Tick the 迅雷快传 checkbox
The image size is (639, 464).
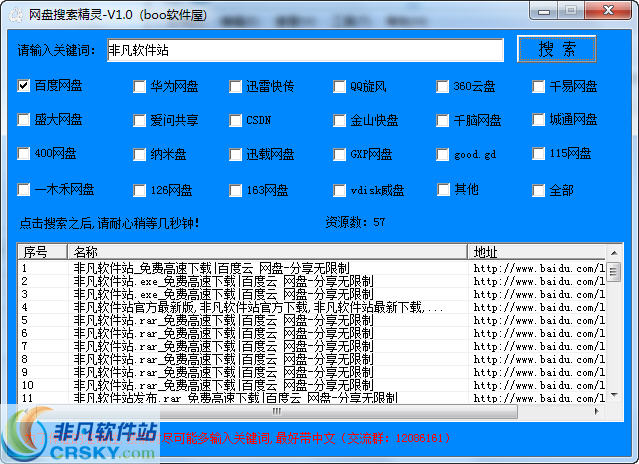235,86
